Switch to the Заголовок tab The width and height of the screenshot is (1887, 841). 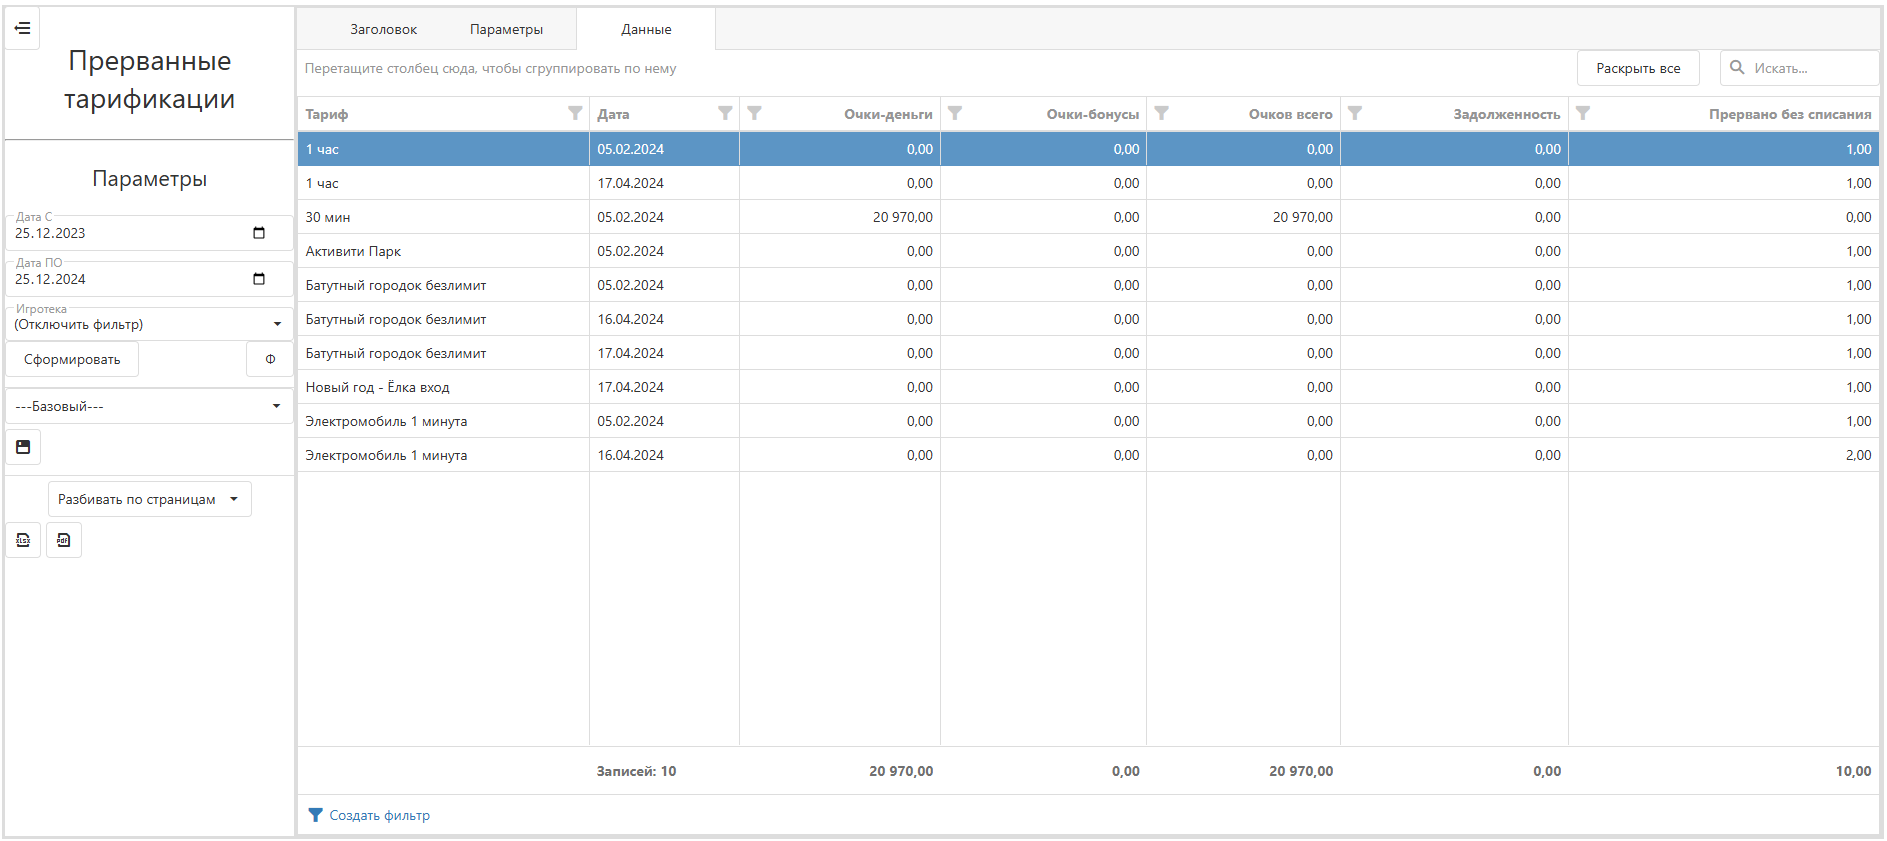(383, 29)
